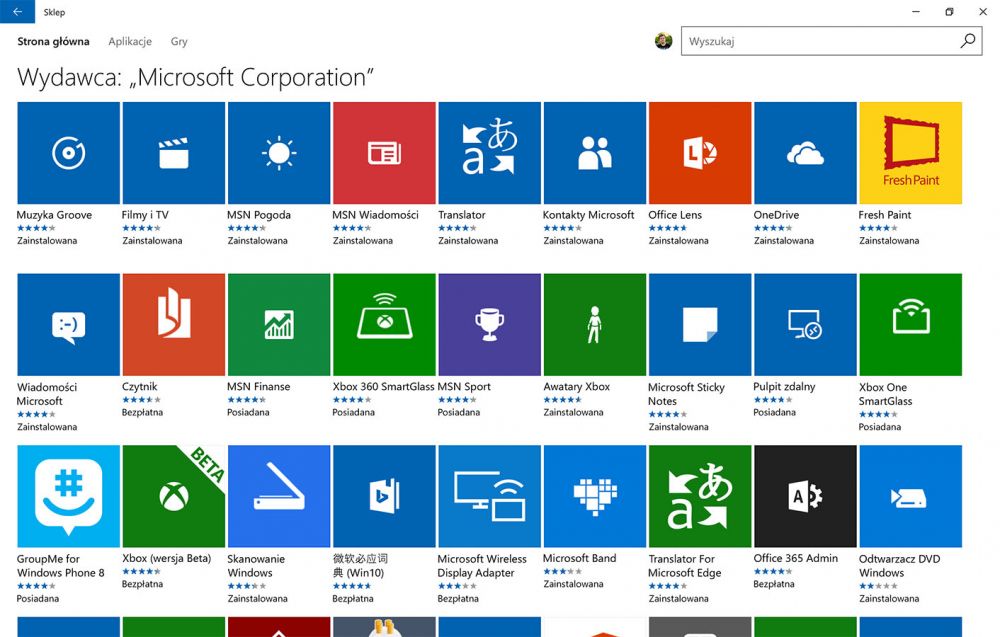Click the search magnifier icon
The width and height of the screenshot is (1000, 637).
click(967, 41)
